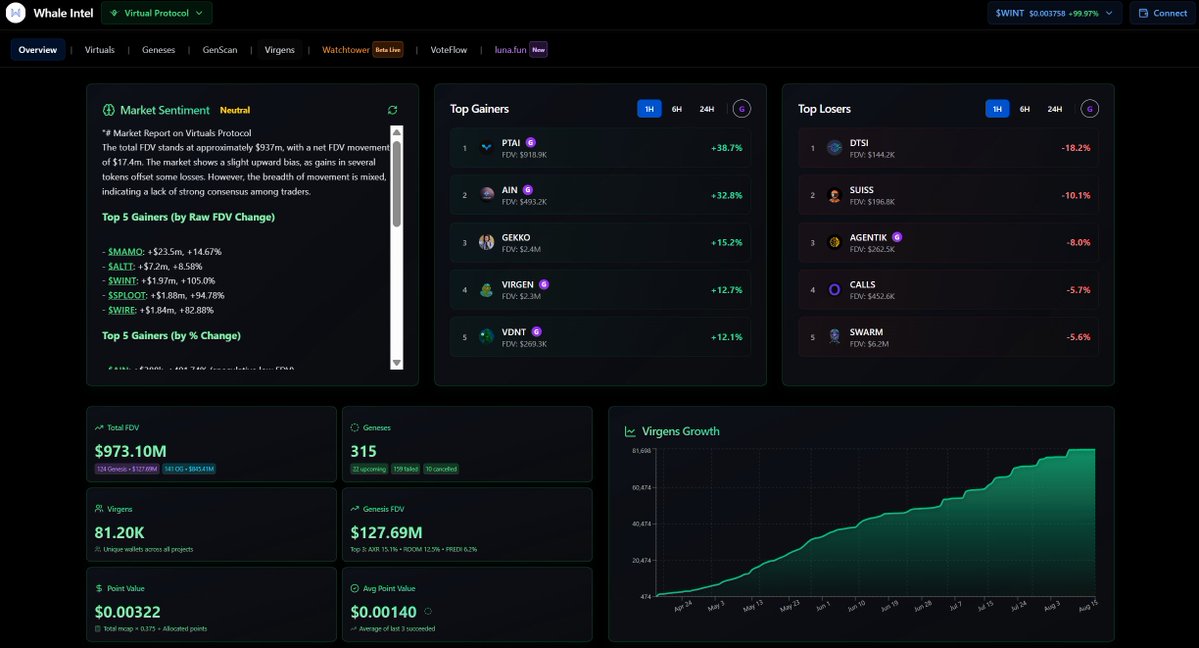This screenshot has height=648, width=1199.
Task: Open the Watchtower Beta Live tab
Action: [x=362, y=50]
